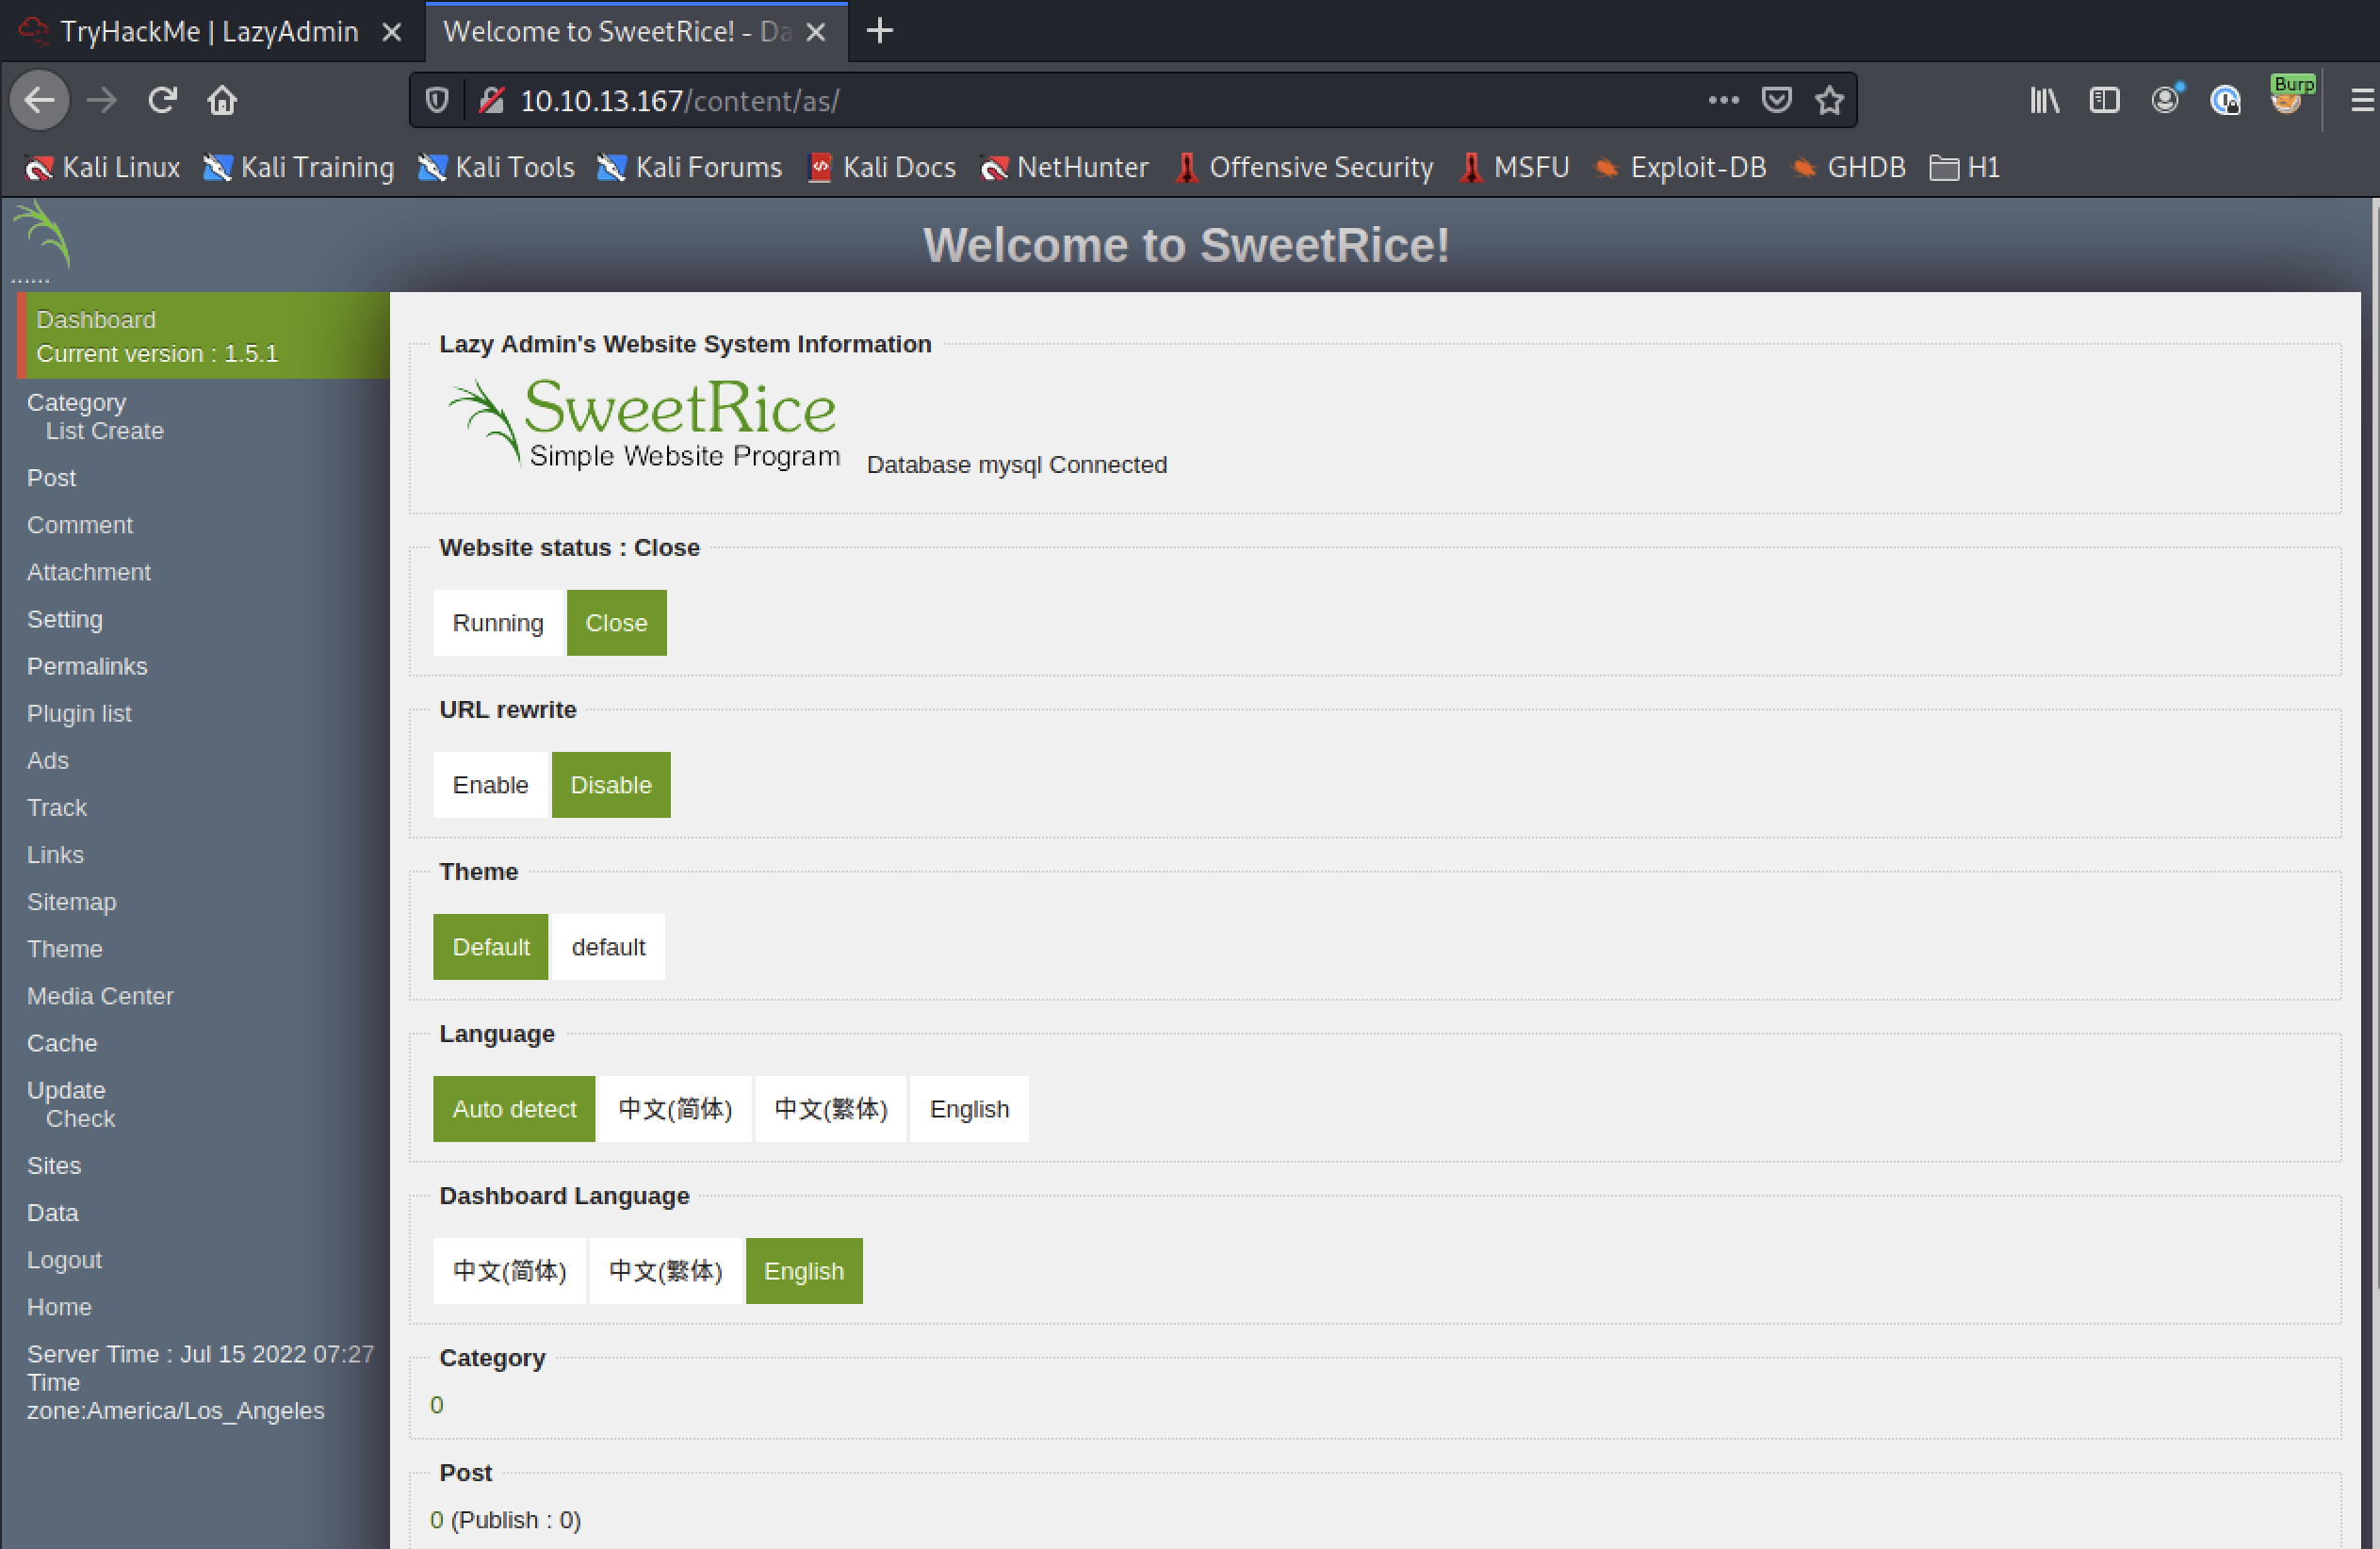Image resolution: width=2380 pixels, height=1549 pixels.
Task: Select the lowercase default theme
Action: [608, 946]
